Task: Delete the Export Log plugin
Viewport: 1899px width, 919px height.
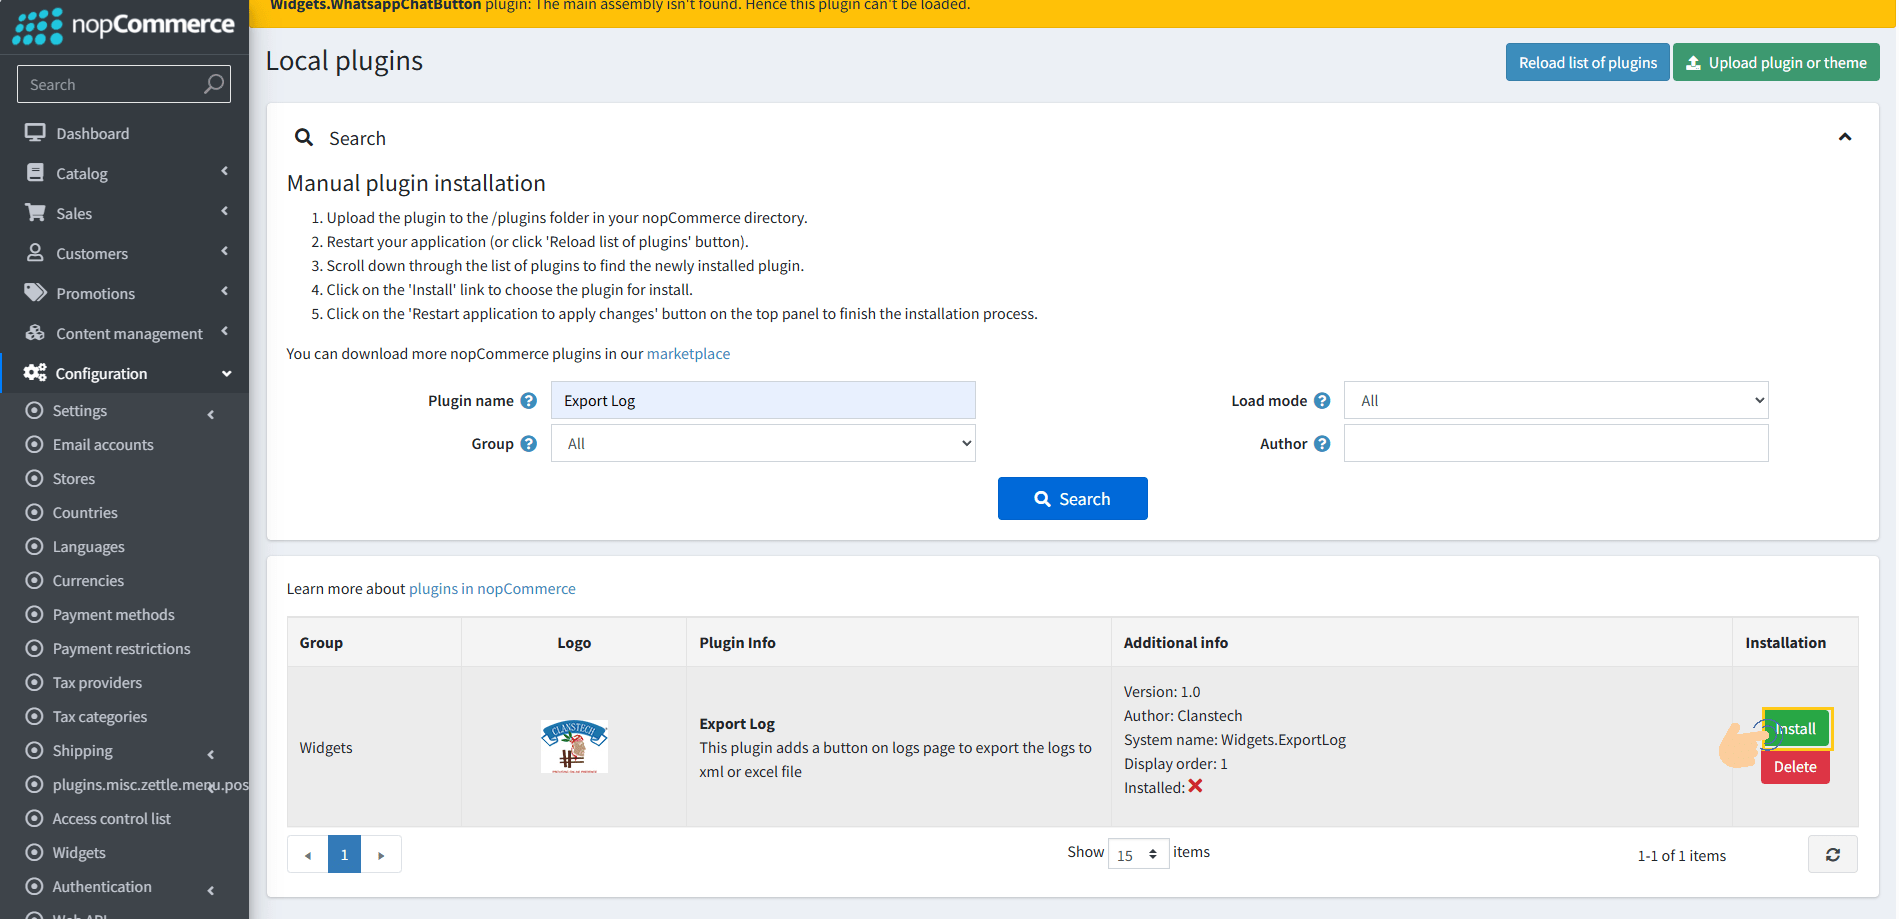Action: 1795,767
